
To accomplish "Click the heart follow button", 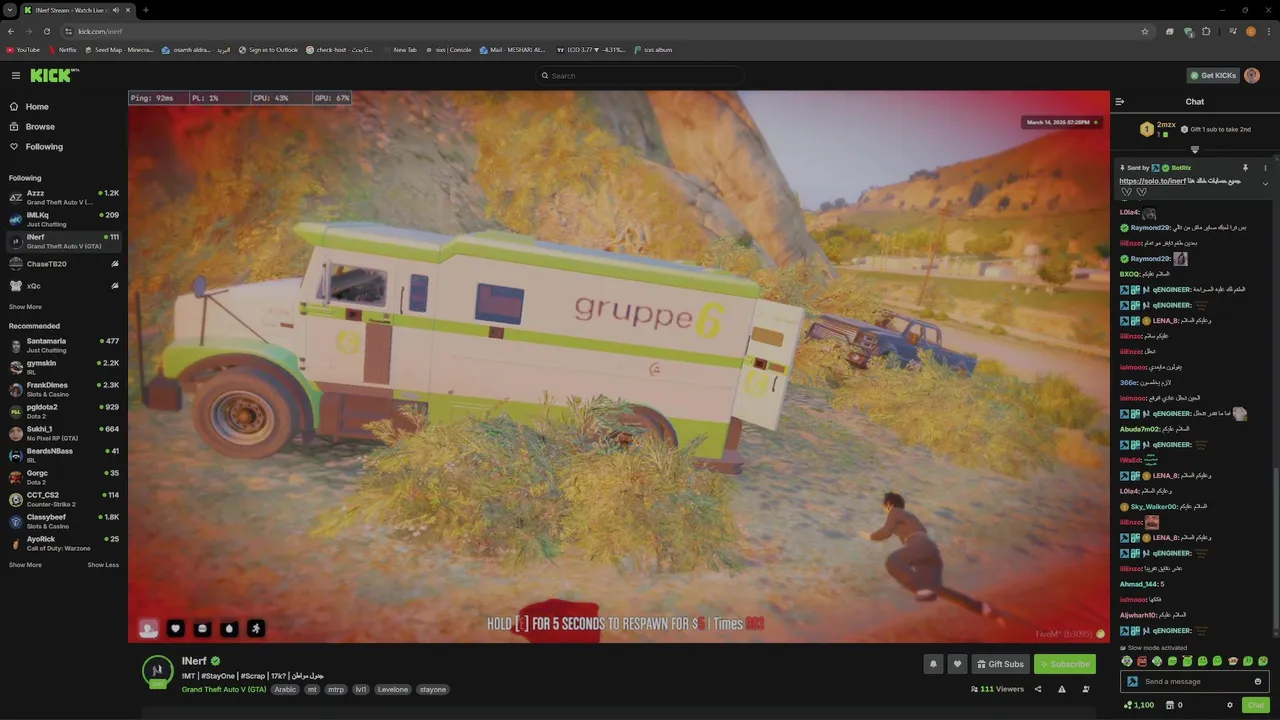I will (957, 664).
